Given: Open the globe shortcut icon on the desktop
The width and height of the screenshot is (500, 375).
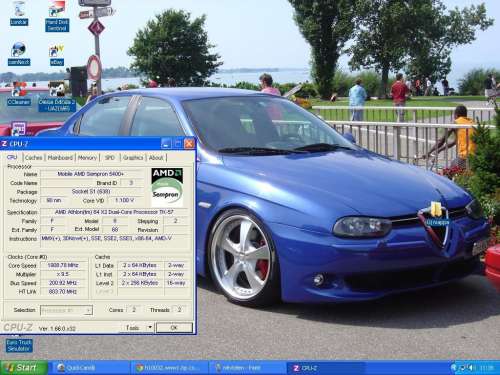Looking at the screenshot, I should (19, 54).
